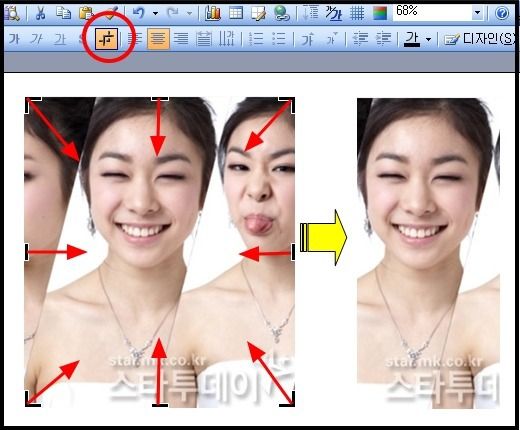Image resolution: width=520 pixels, height=430 pixels.
Task: Select the Crop tool button
Action: click(107, 39)
